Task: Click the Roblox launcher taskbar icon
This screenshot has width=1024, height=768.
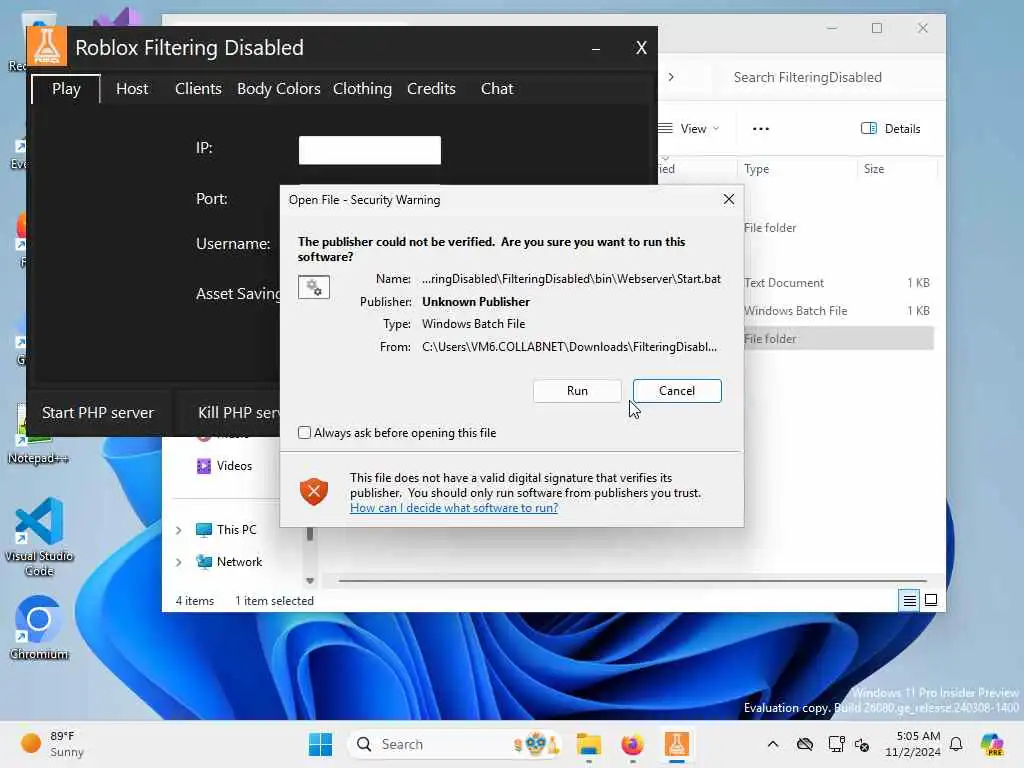Action: [x=677, y=744]
